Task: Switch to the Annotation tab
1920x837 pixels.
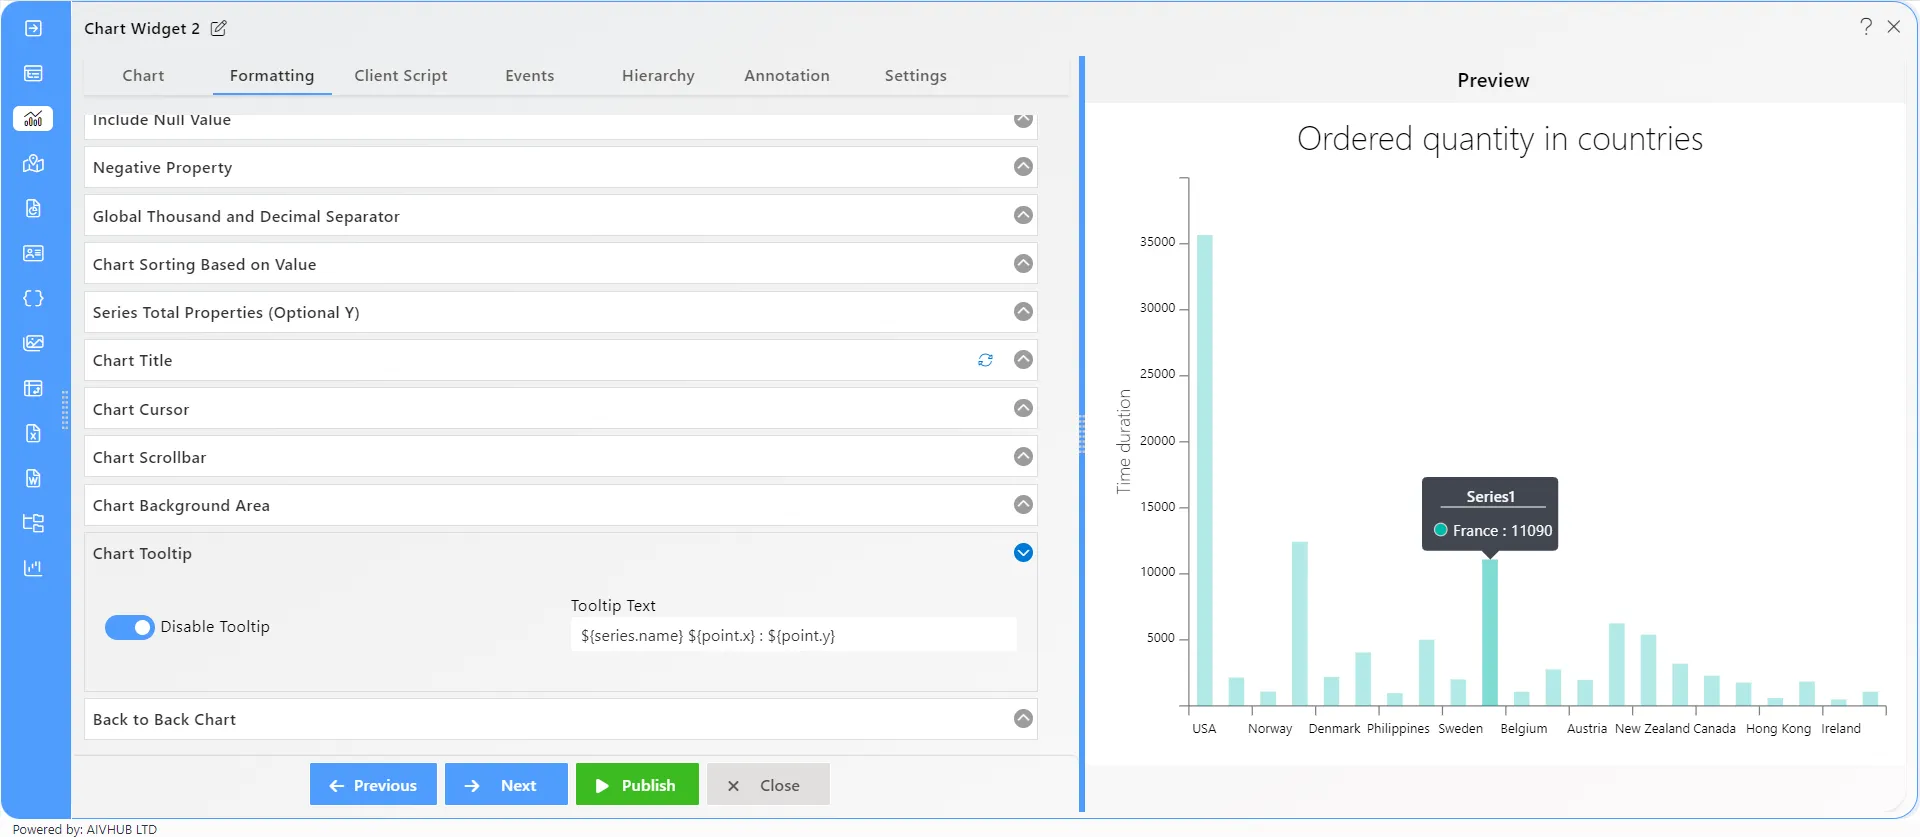Action: (787, 76)
